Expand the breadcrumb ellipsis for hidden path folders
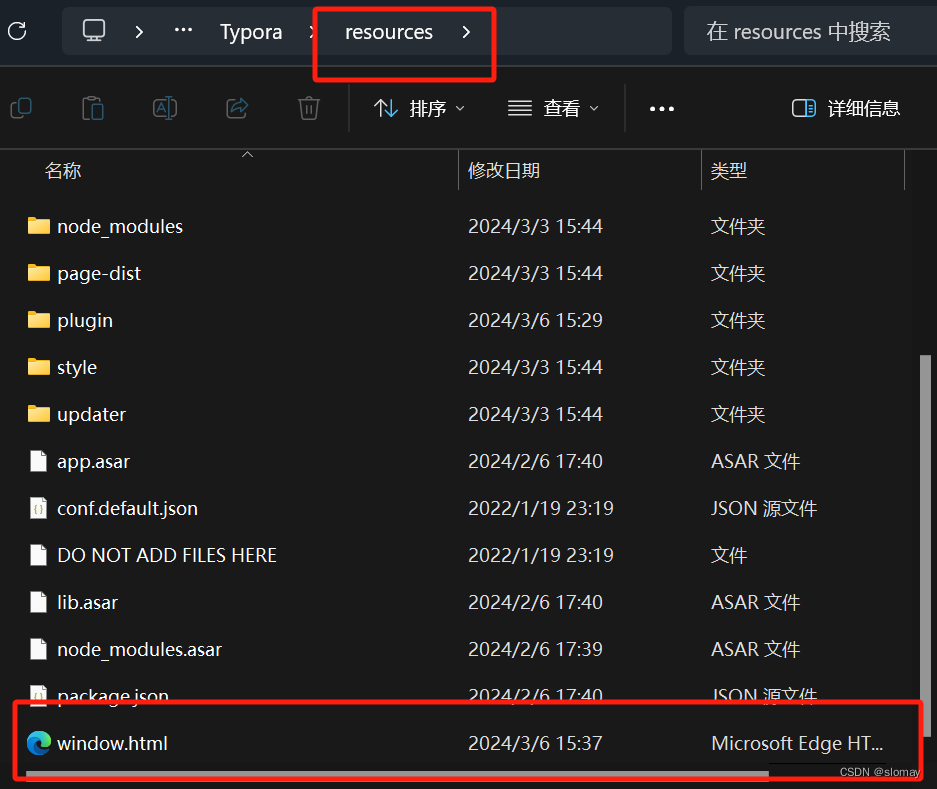The width and height of the screenshot is (937, 789). 182,31
